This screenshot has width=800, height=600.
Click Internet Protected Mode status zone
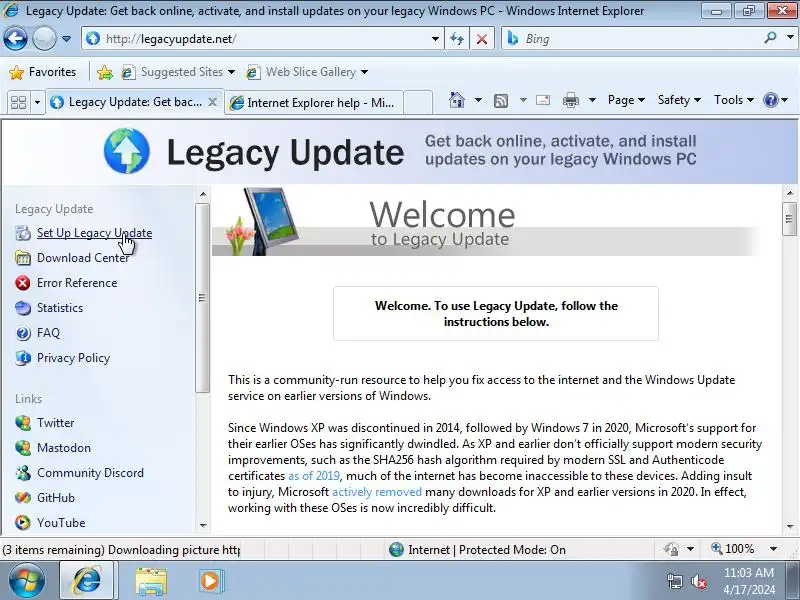tap(478, 549)
